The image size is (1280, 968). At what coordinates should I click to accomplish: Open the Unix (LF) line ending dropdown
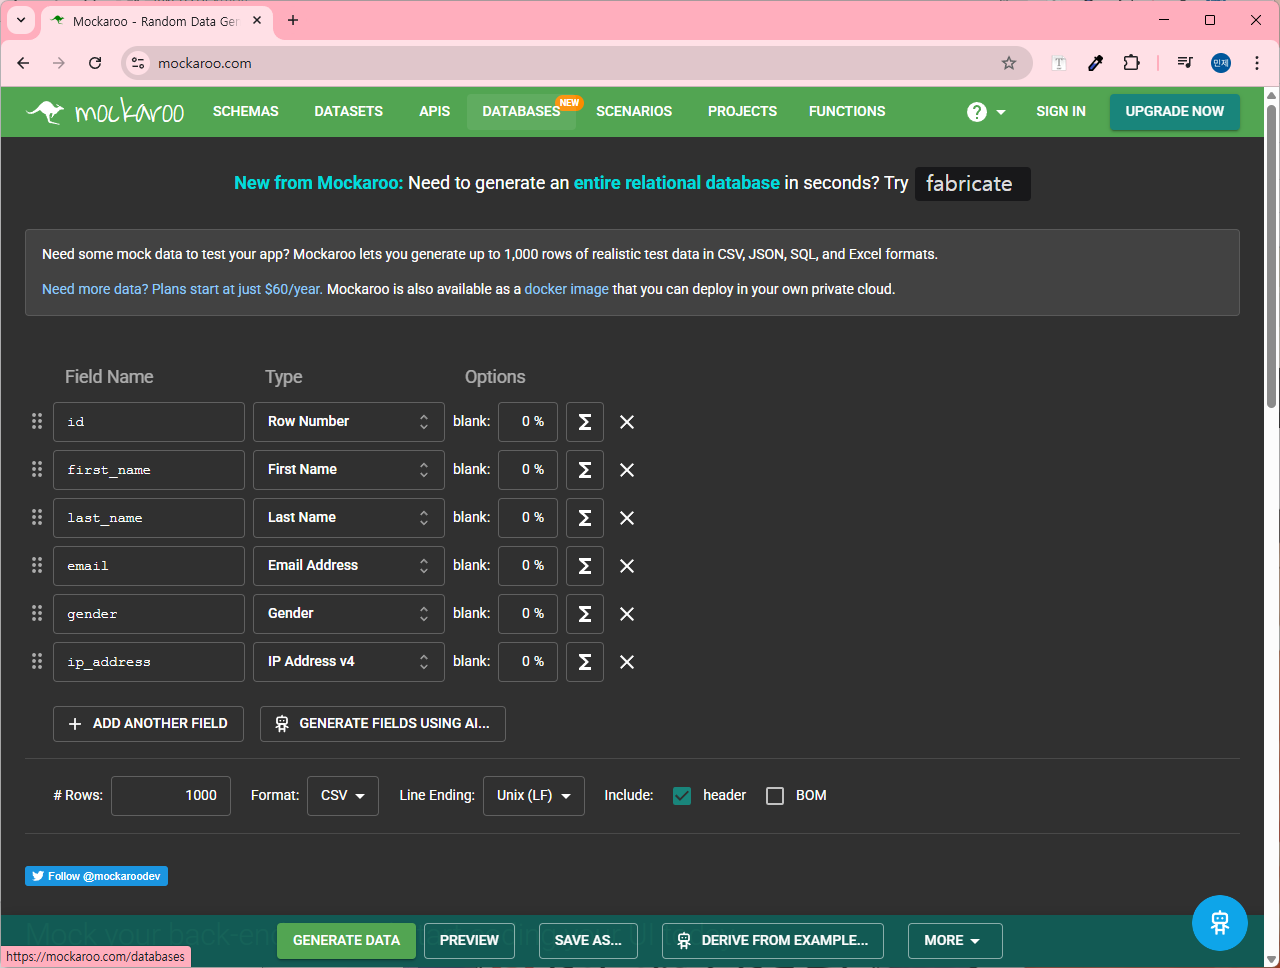coord(534,796)
